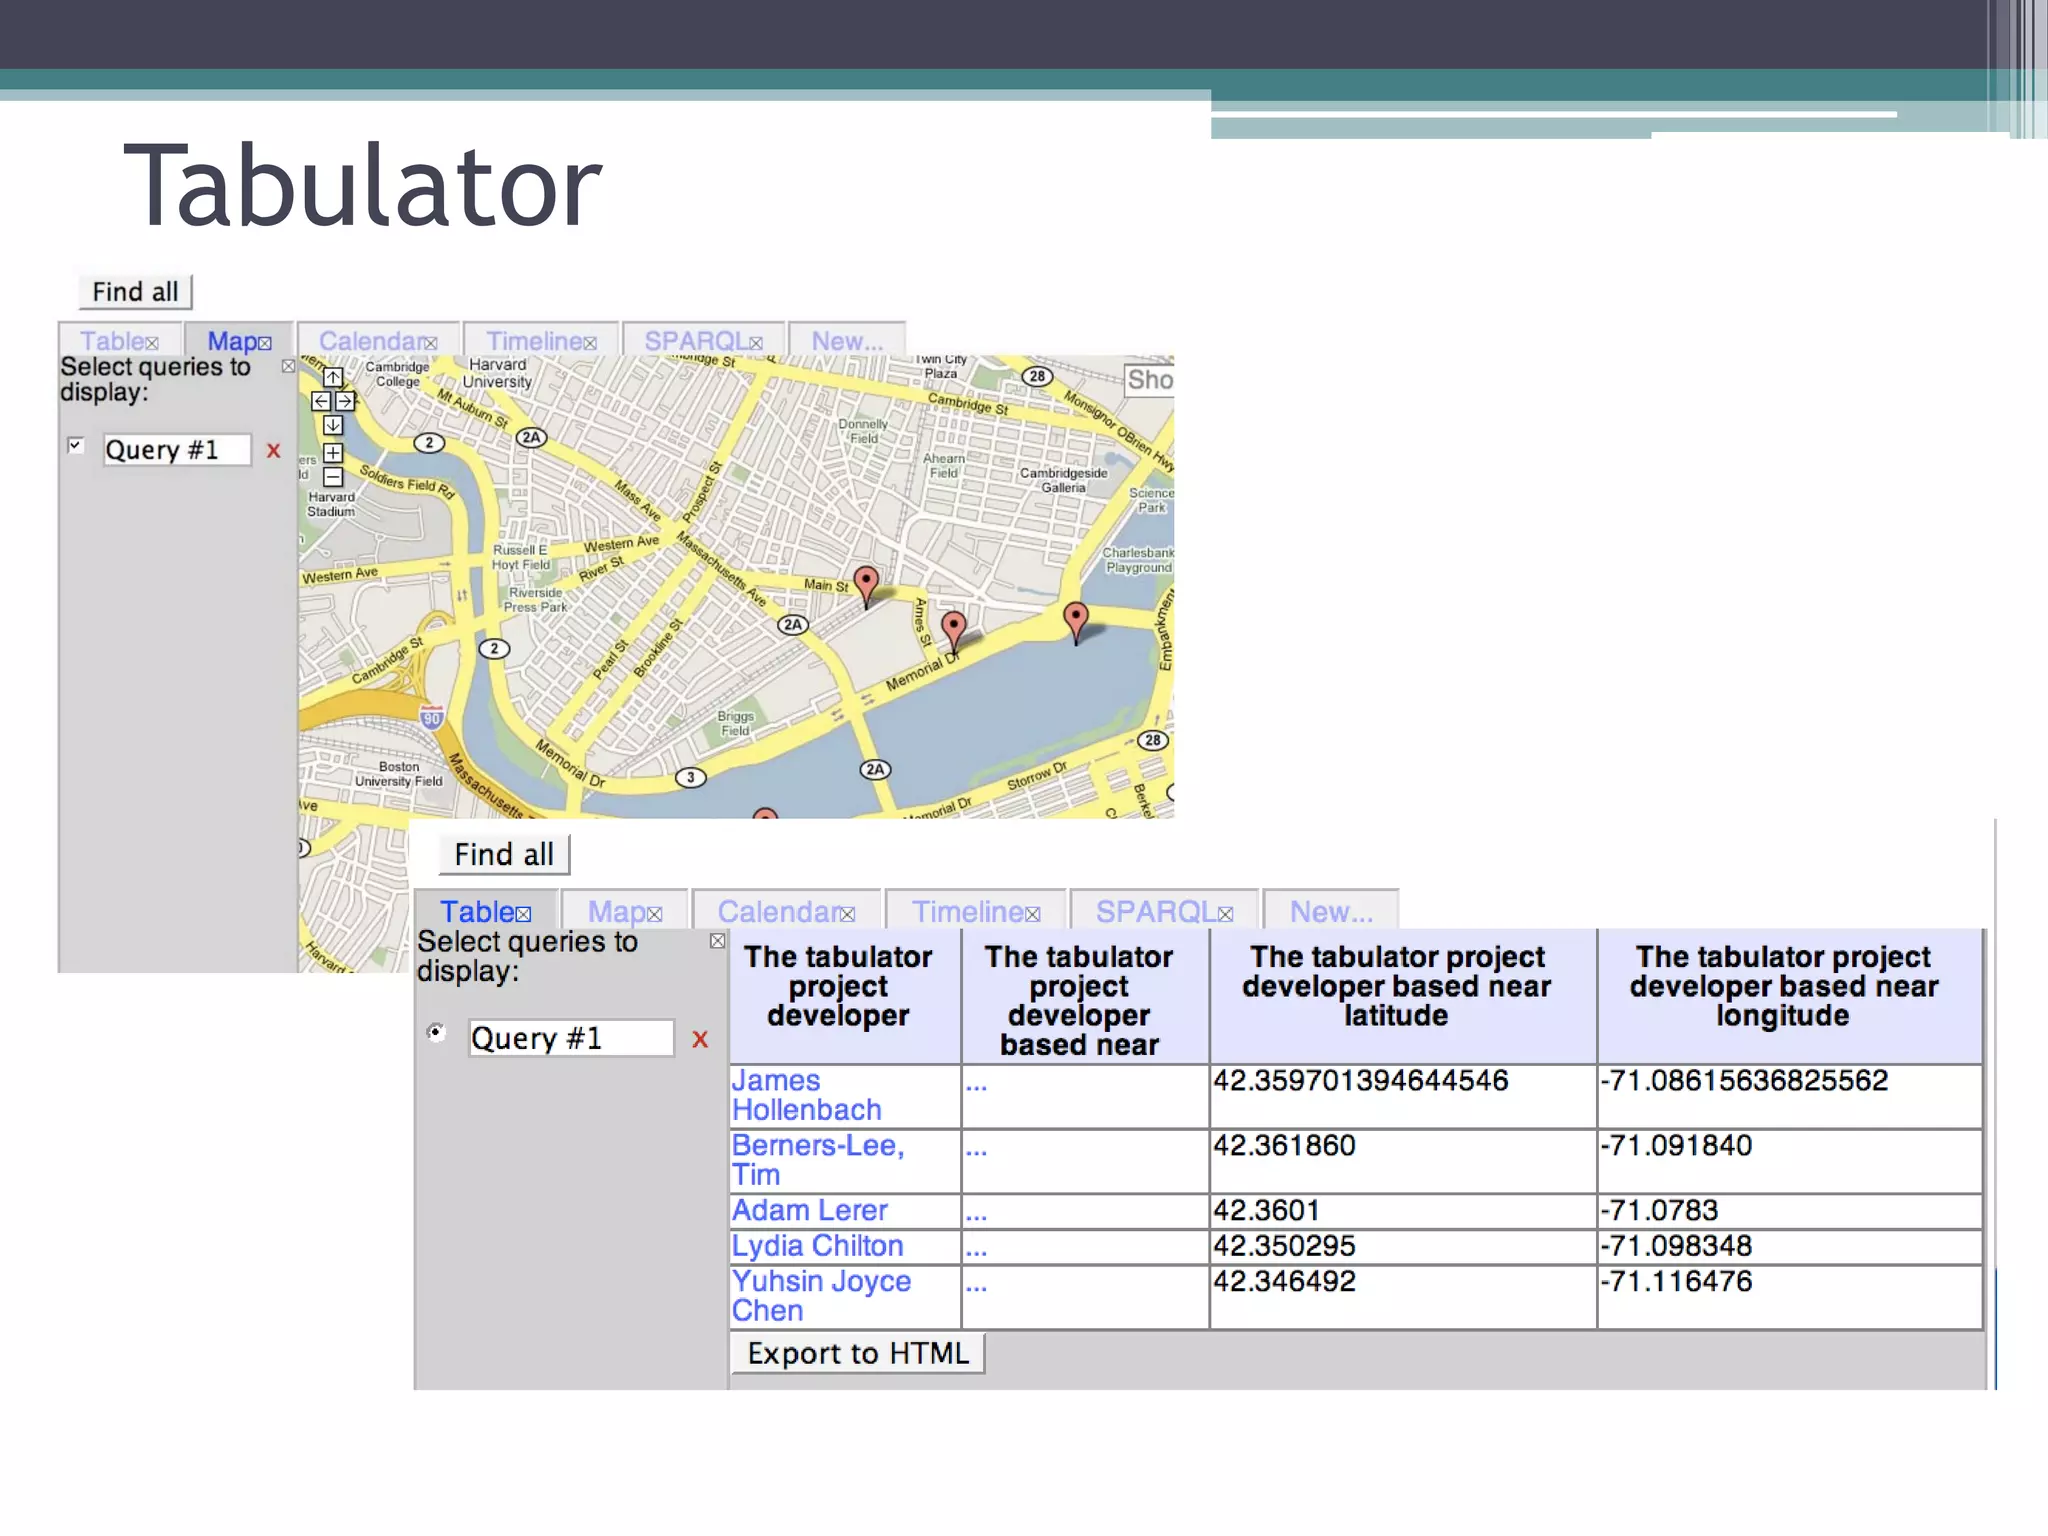Collapse the lower Select queries panel

pos(717,941)
